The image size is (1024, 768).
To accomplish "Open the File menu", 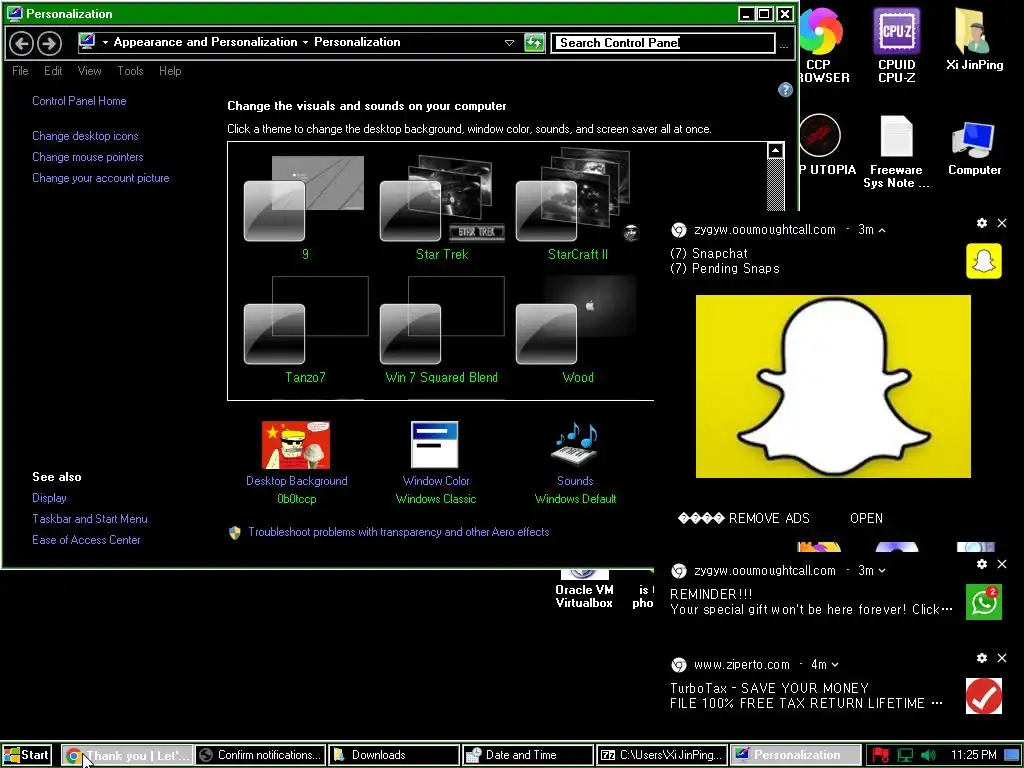I will click(20, 71).
